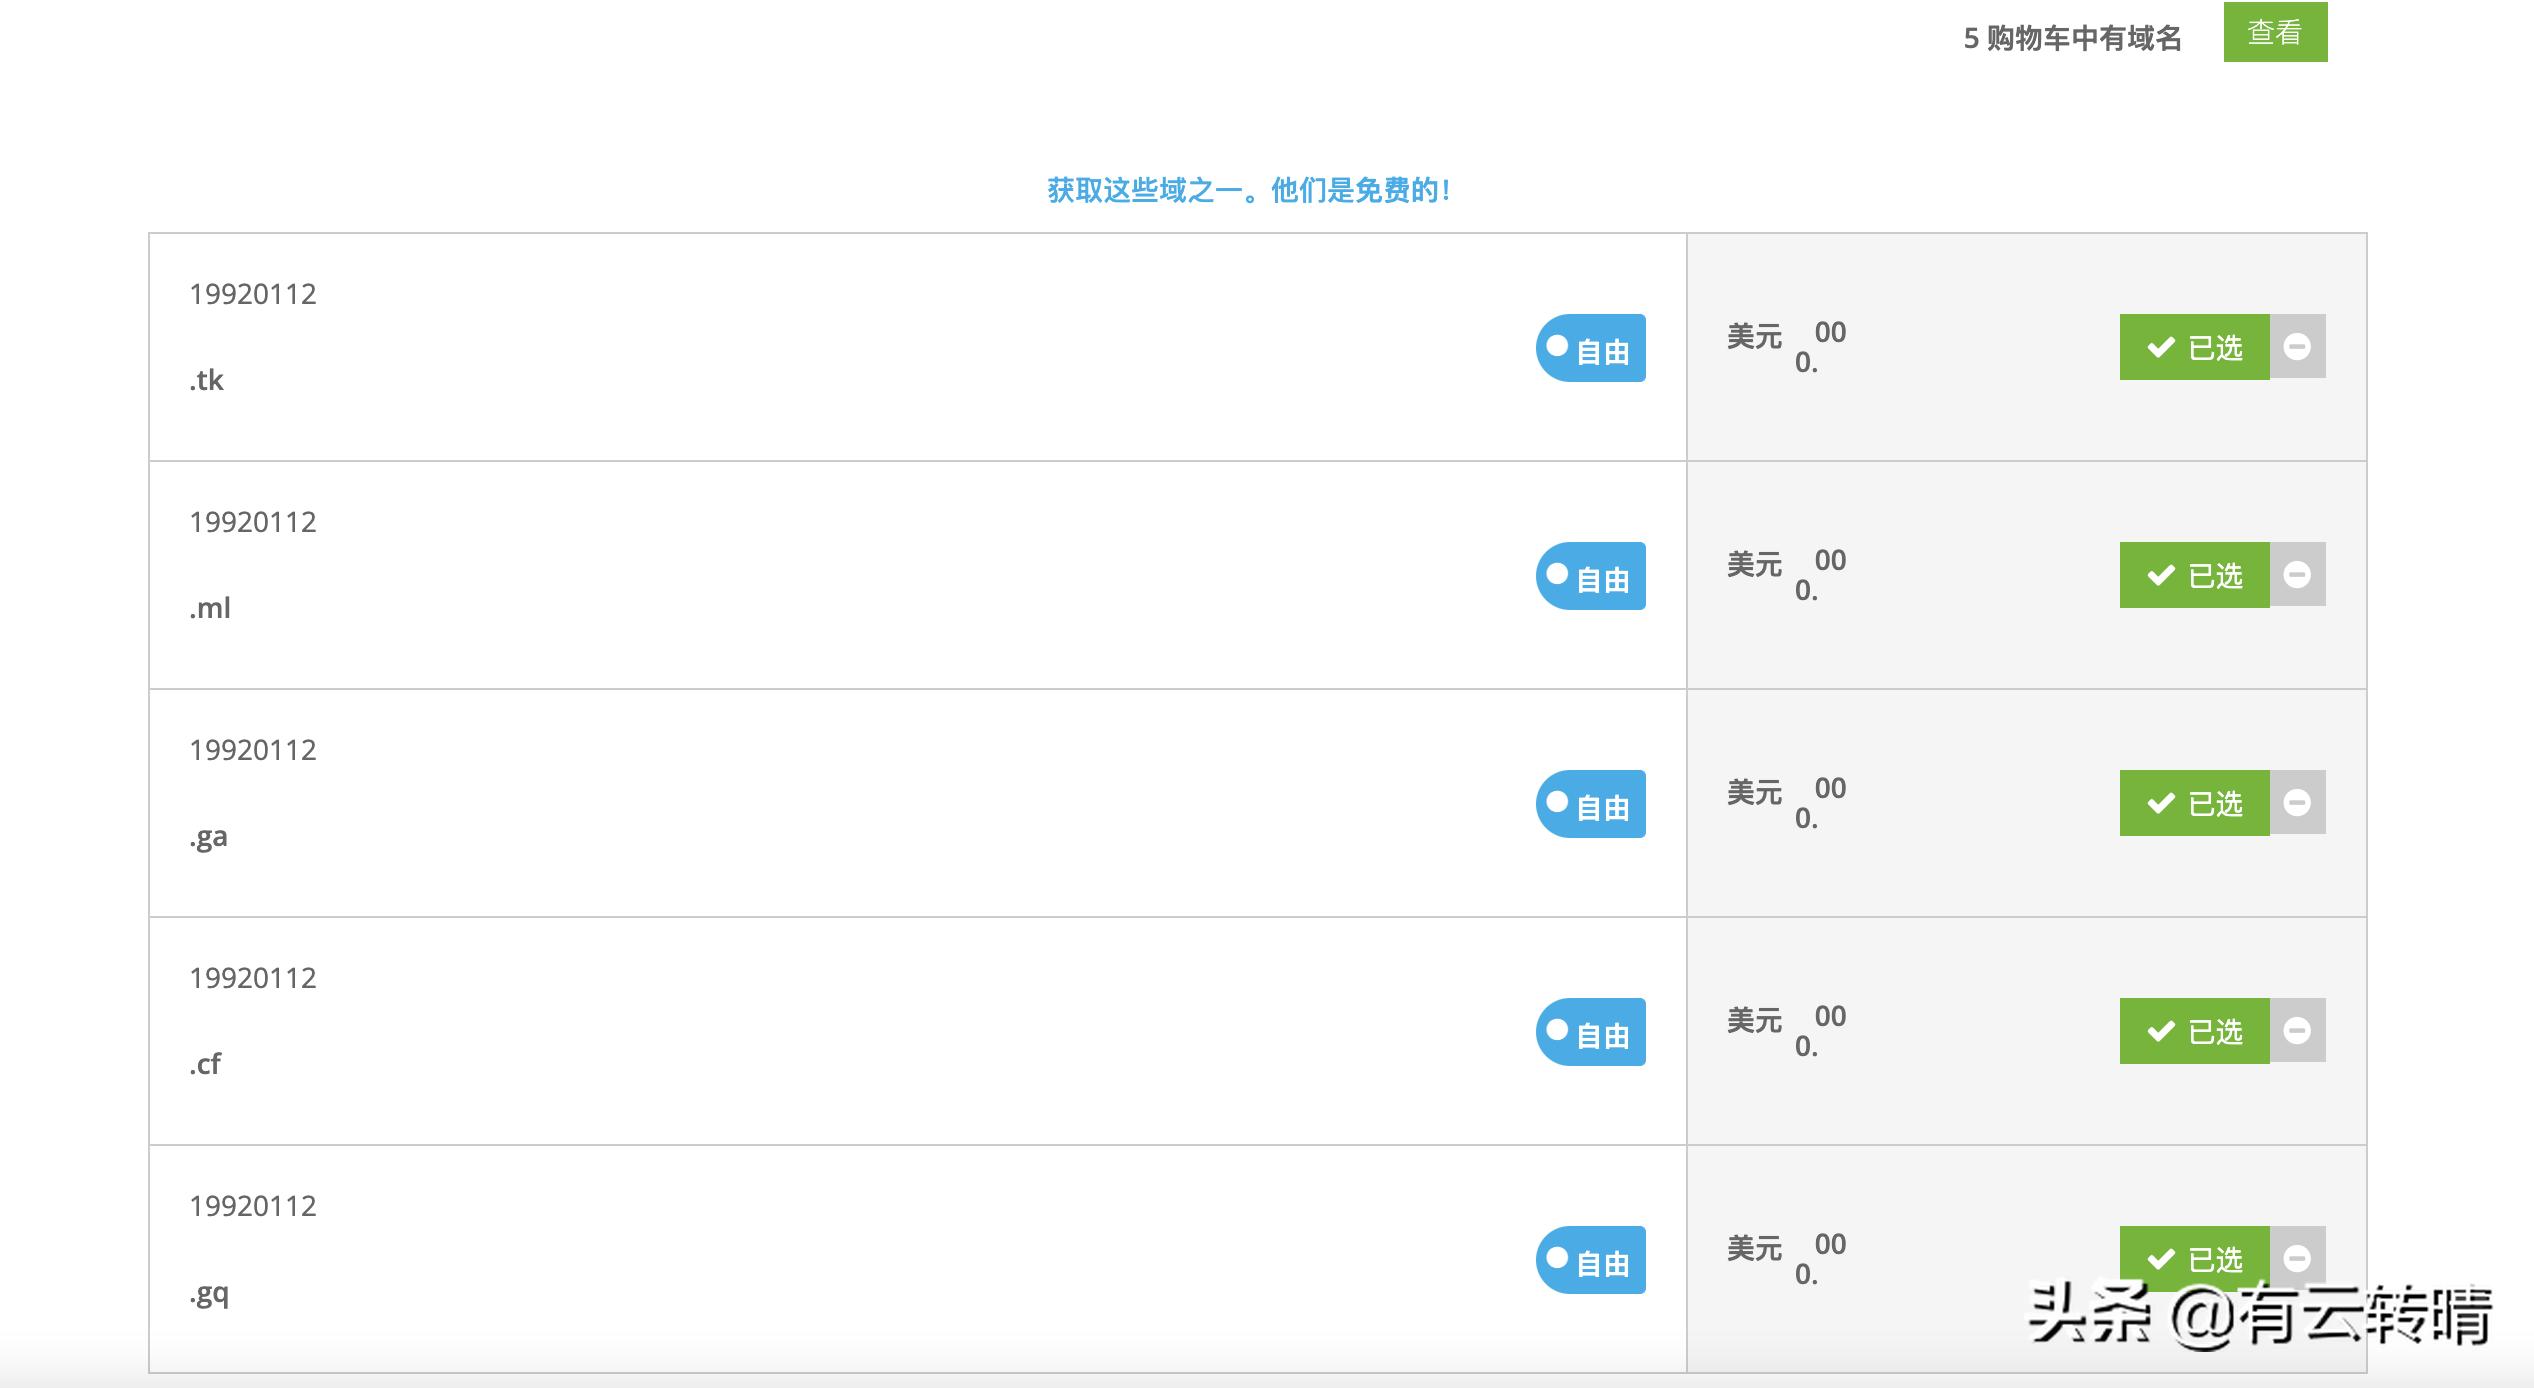Viewport: 2534px width, 1388px height.
Task: Select the 19920112 .ga domain name row
Action: [252, 792]
